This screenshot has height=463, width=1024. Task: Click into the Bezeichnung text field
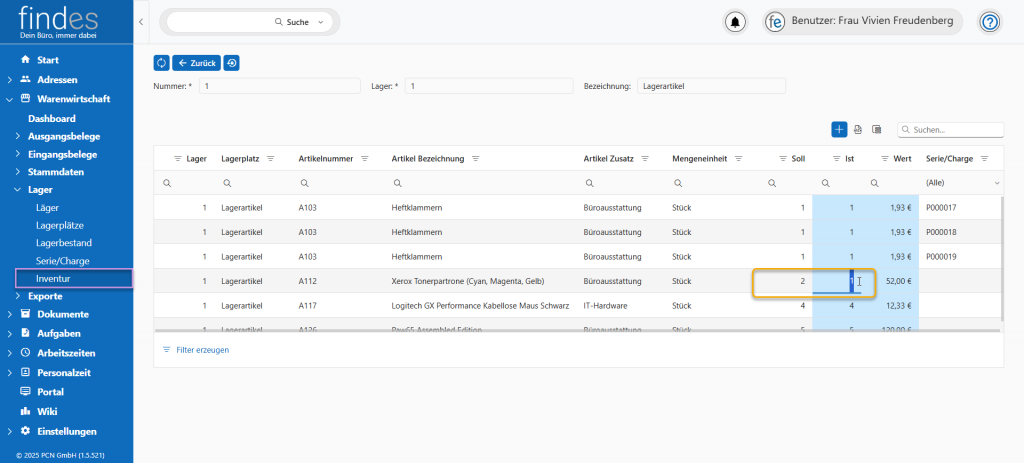[710, 86]
